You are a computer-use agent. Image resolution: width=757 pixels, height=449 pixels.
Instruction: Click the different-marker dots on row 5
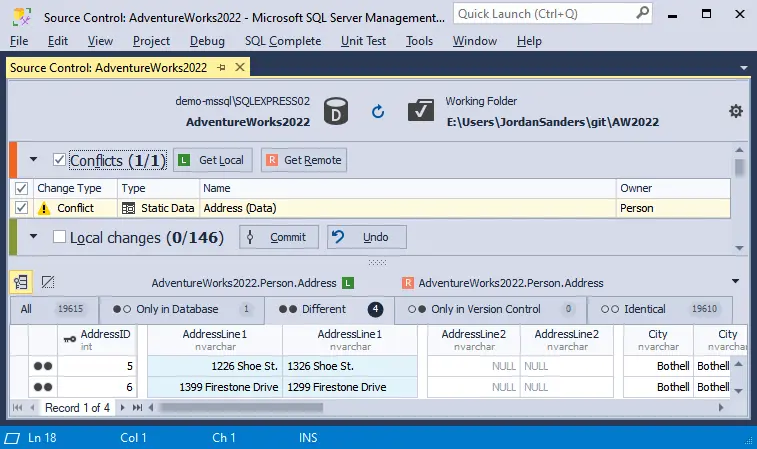[43, 366]
